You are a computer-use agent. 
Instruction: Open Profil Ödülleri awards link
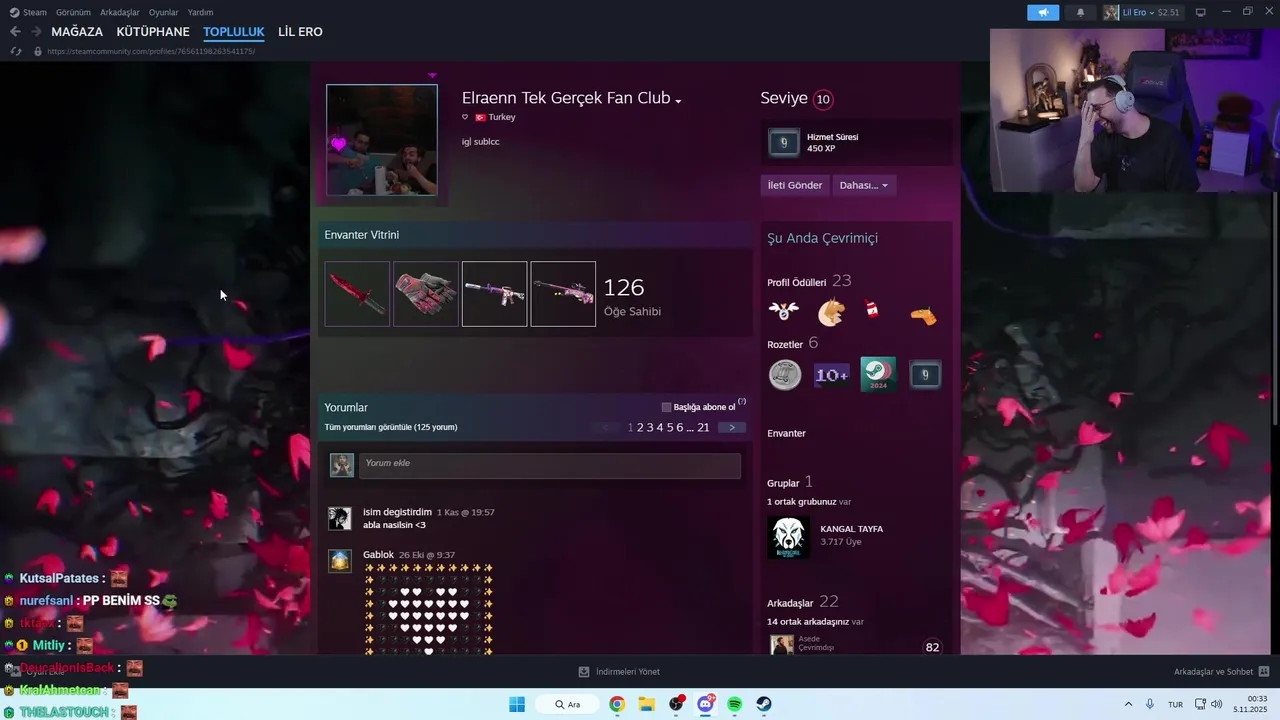809,282
